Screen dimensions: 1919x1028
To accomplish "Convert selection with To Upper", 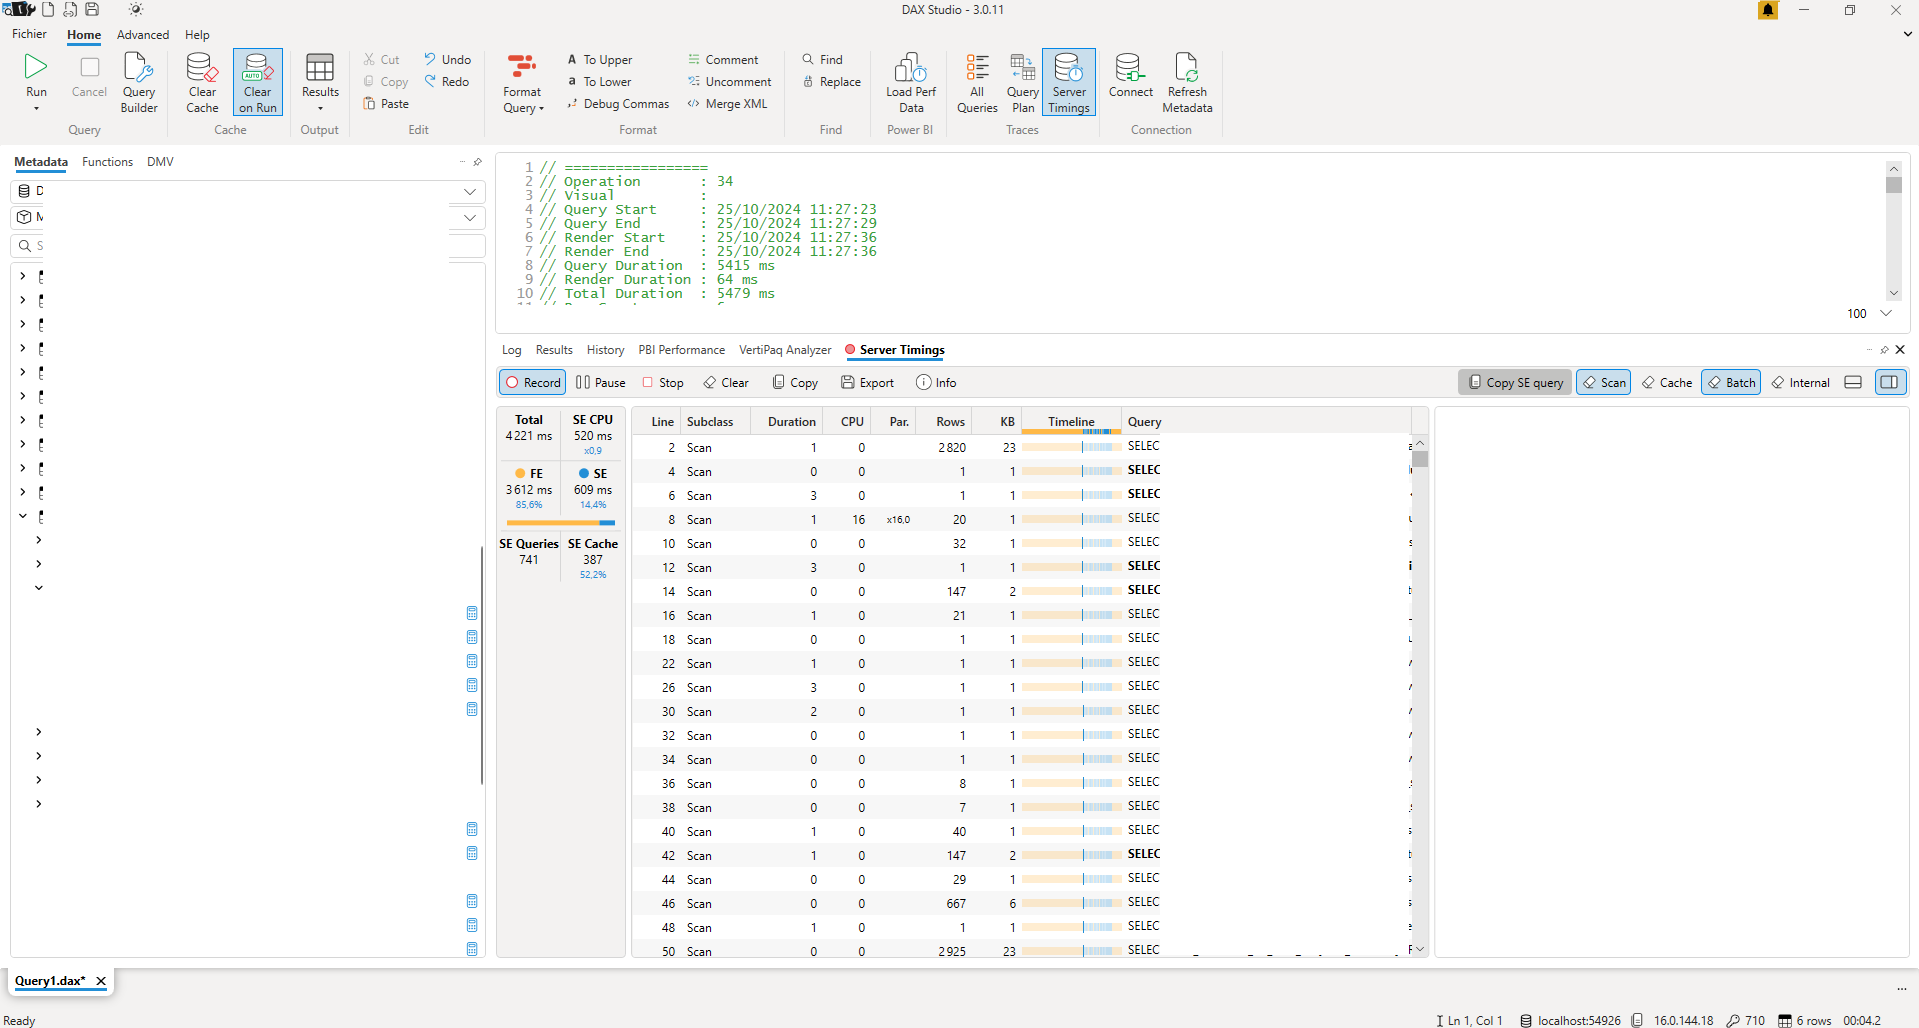I will (x=599, y=60).
